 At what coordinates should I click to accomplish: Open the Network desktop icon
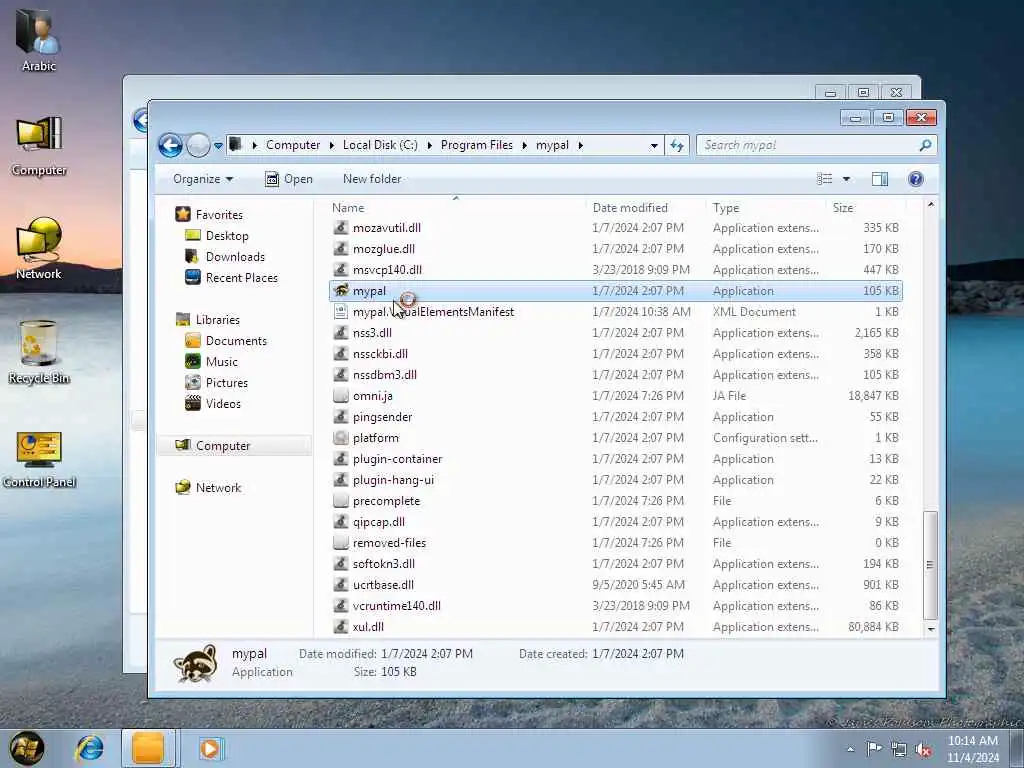(39, 248)
